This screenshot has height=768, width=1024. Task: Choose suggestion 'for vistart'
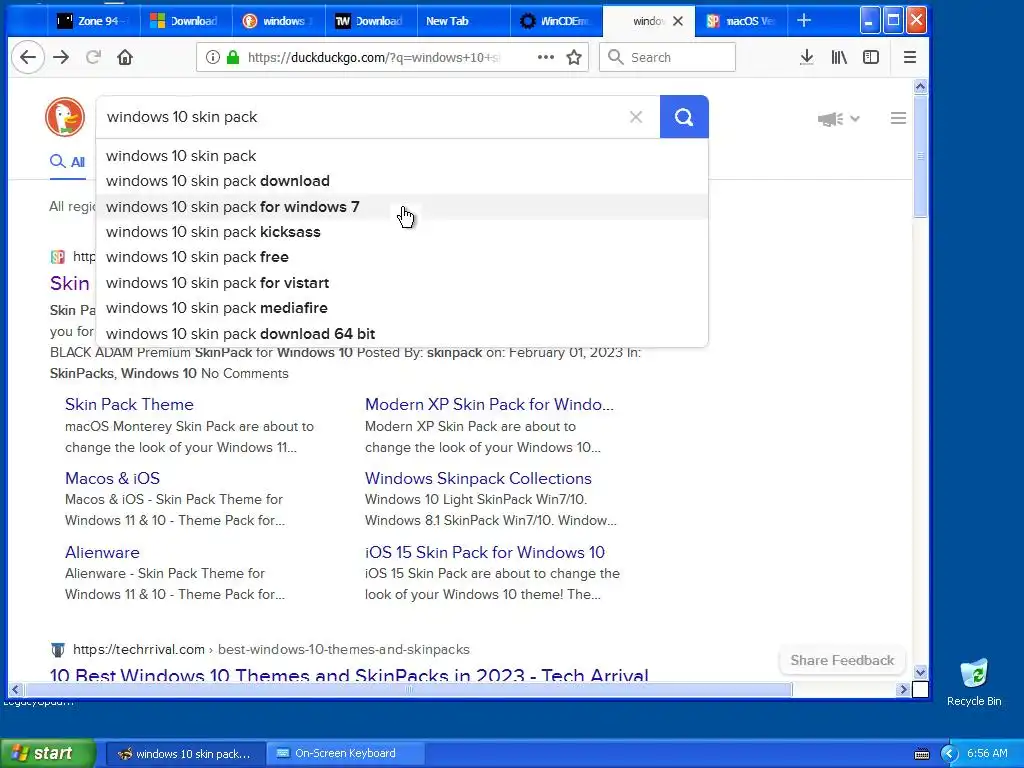(402, 283)
